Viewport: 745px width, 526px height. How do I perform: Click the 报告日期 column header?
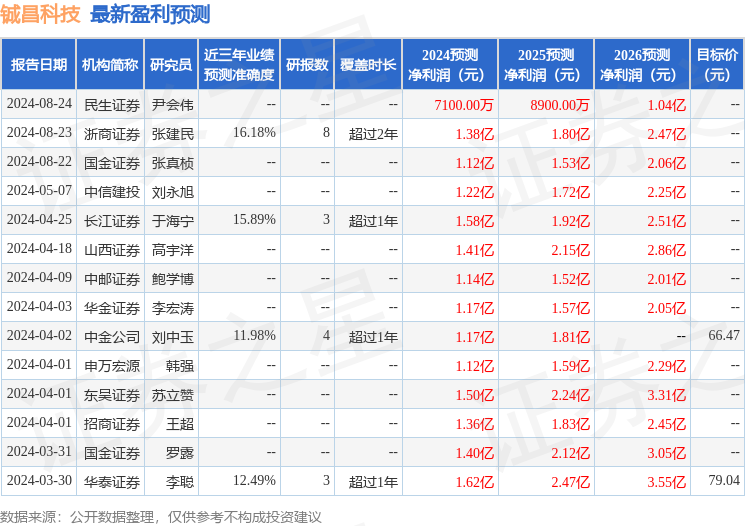point(38,65)
